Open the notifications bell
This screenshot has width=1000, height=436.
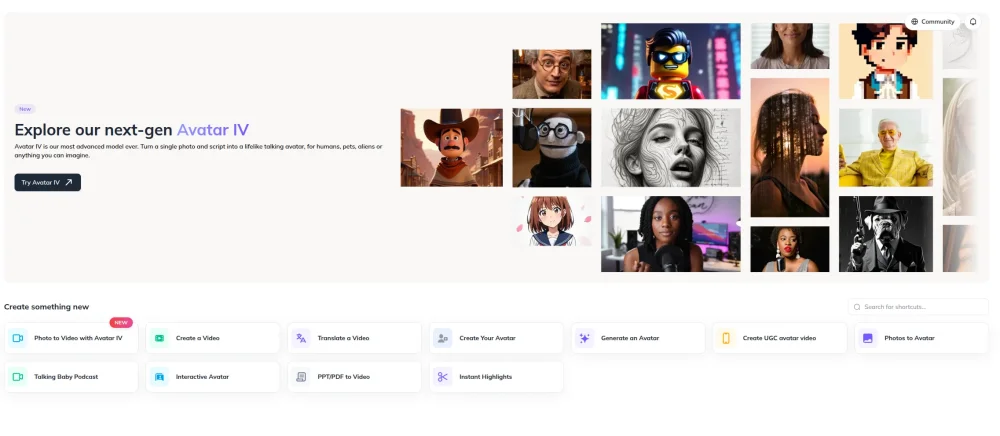(x=973, y=22)
